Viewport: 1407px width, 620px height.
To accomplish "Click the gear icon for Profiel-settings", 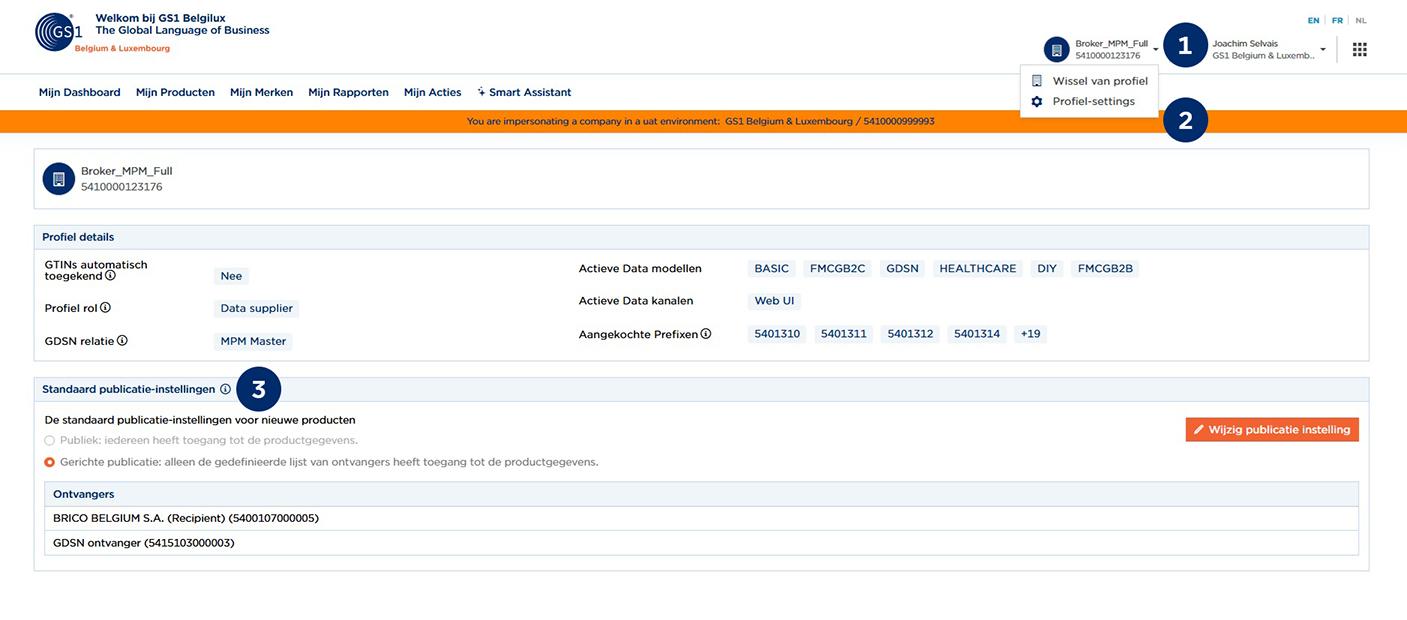I will (1037, 101).
